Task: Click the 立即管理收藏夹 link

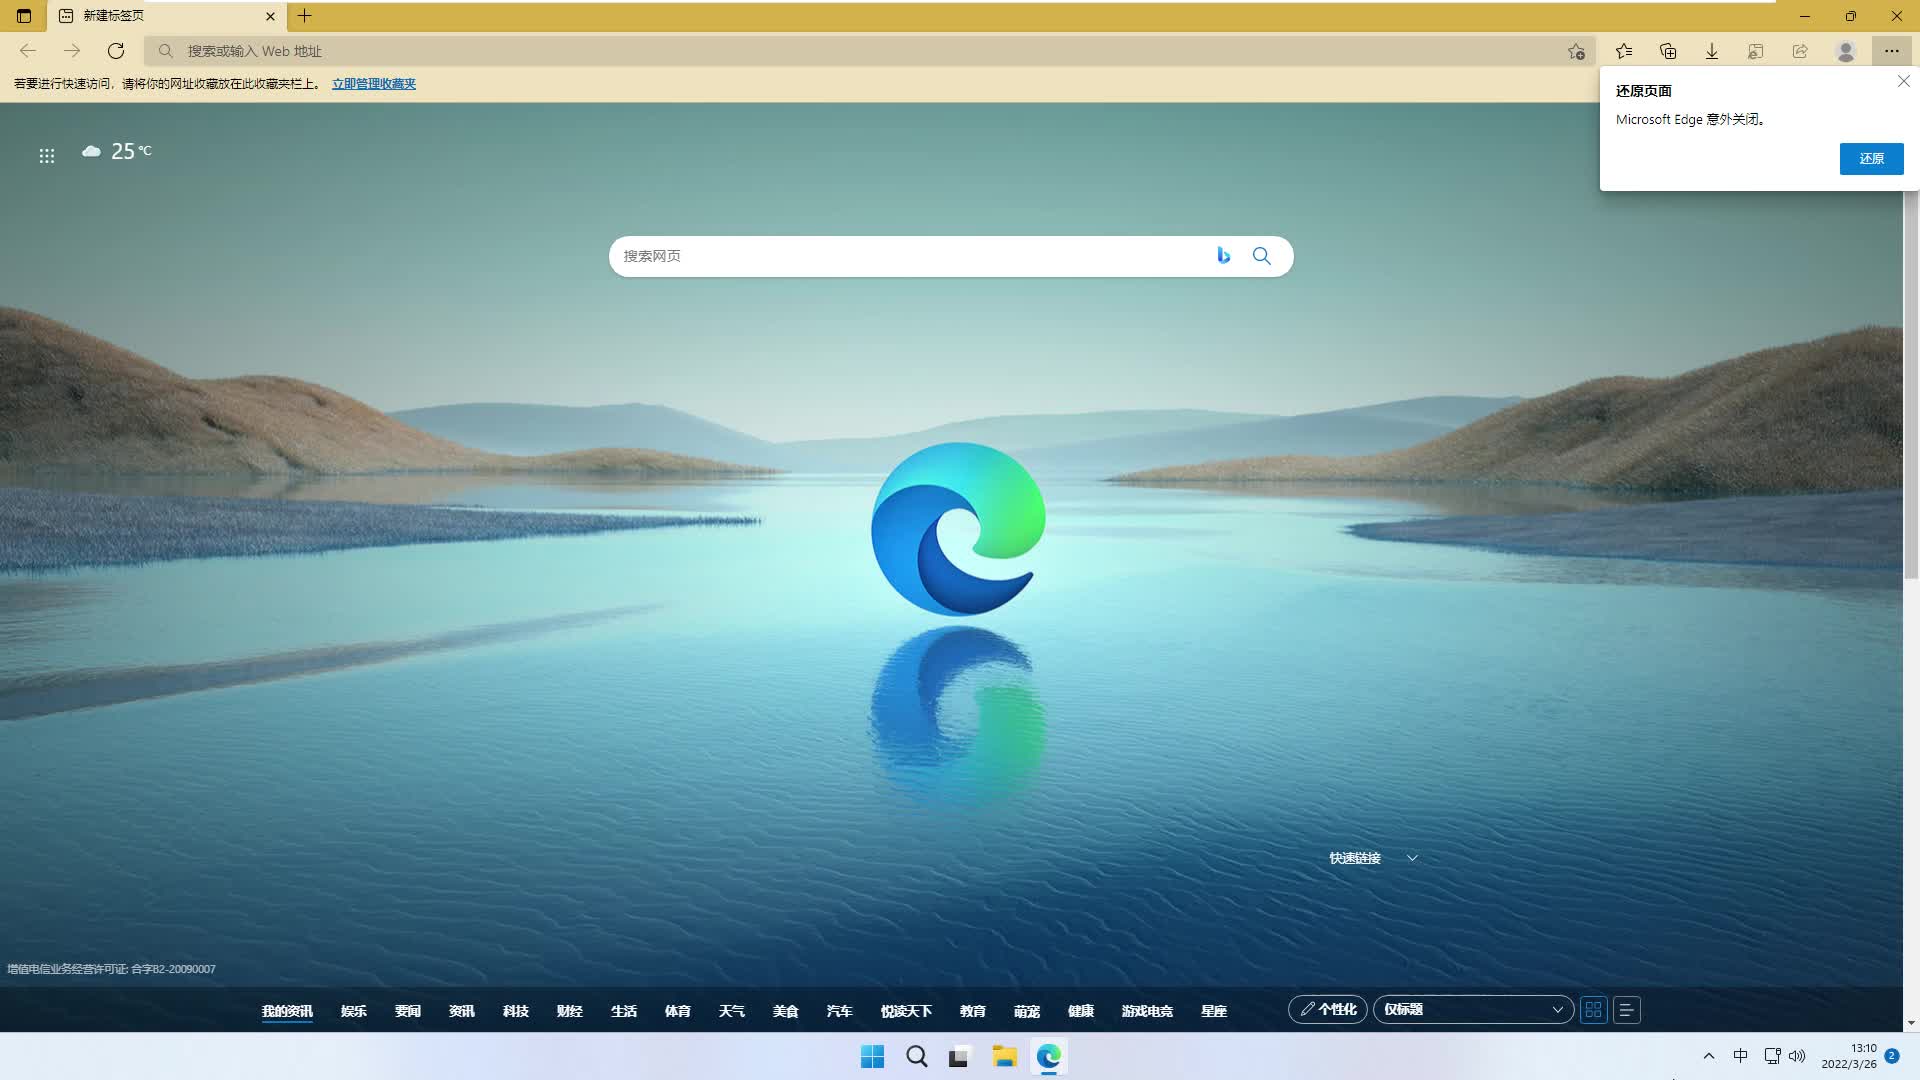Action: 374,84
